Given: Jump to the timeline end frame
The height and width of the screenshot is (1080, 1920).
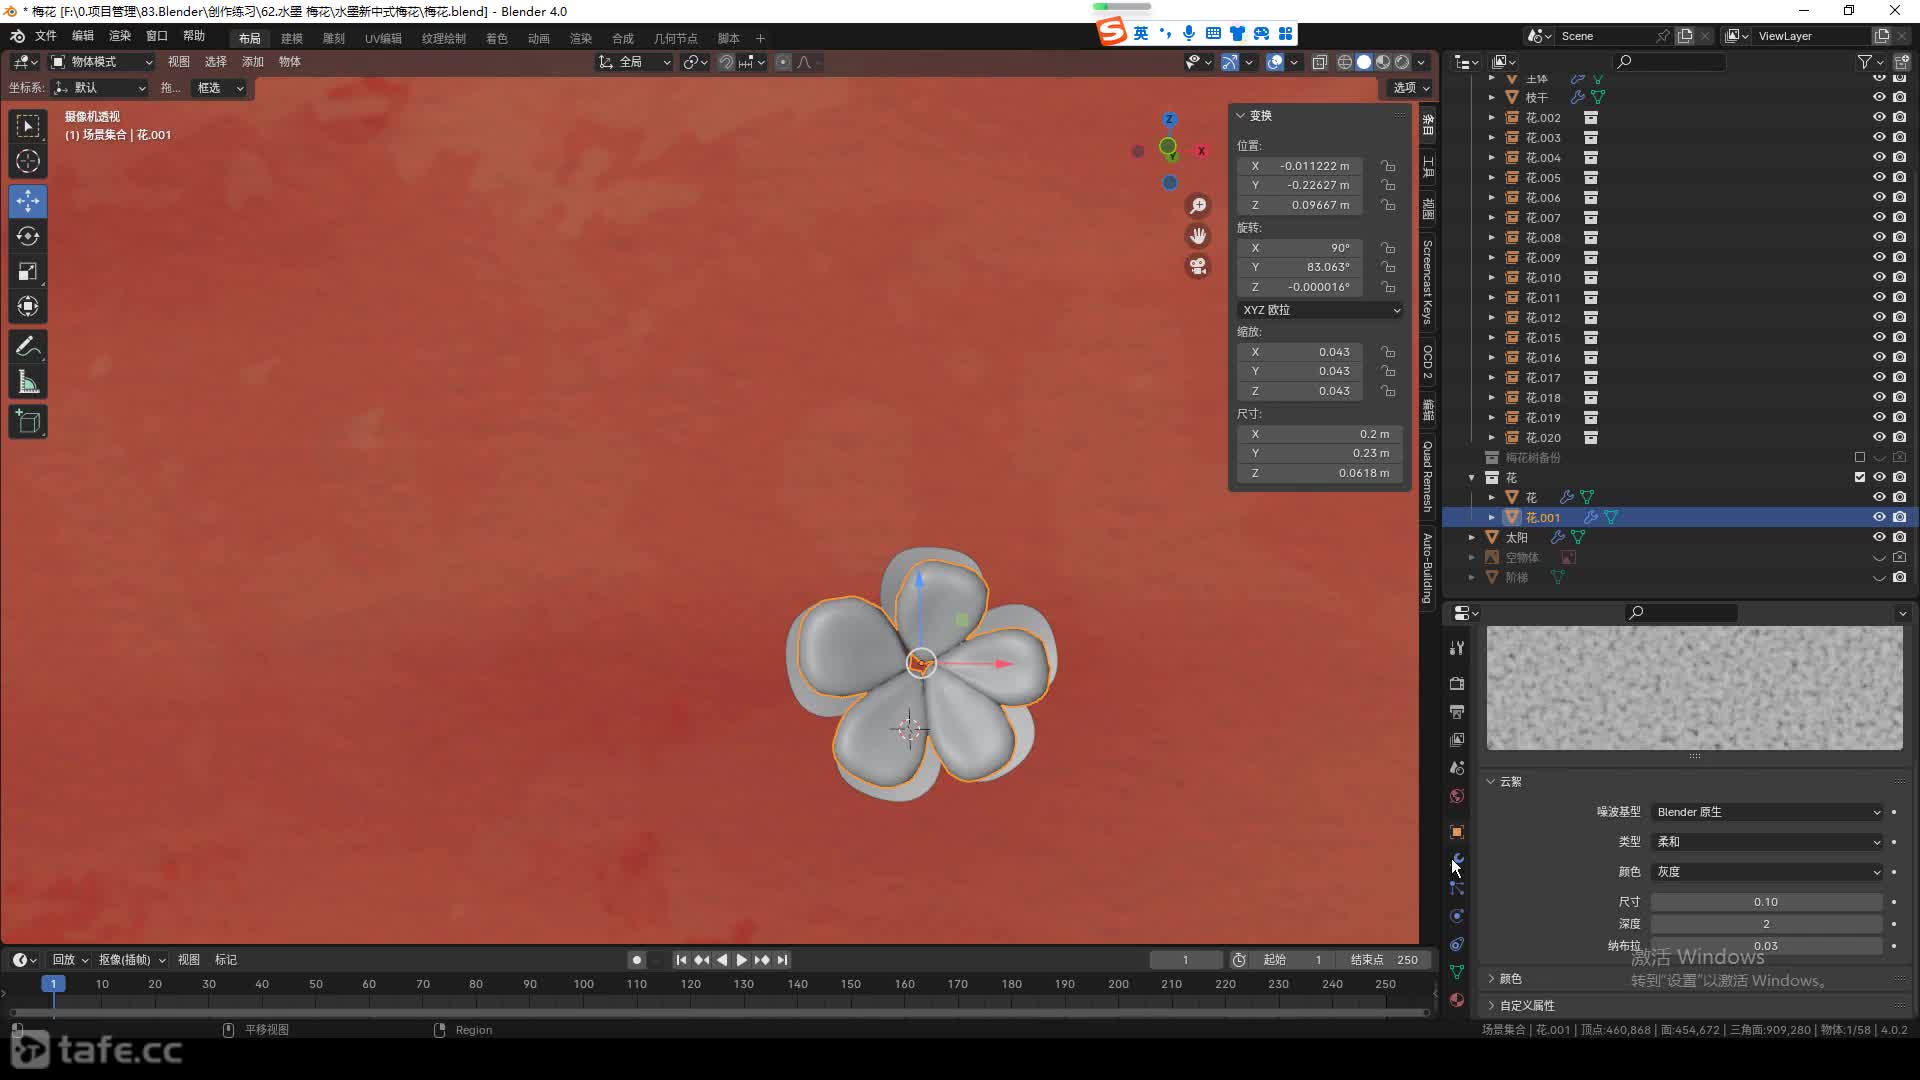Looking at the screenshot, I should click(x=782, y=960).
